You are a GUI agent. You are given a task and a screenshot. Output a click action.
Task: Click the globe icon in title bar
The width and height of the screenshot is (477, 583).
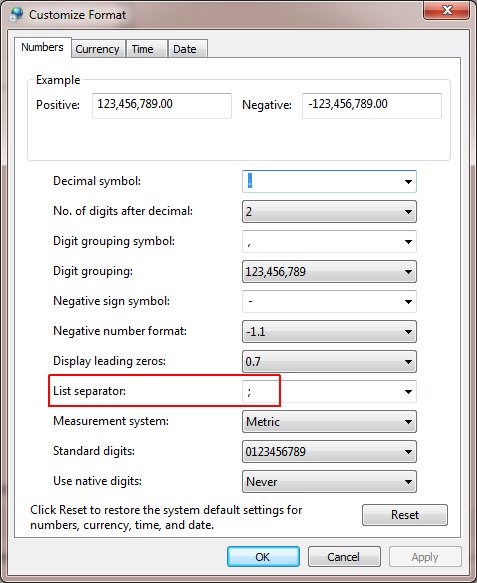tap(16, 14)
